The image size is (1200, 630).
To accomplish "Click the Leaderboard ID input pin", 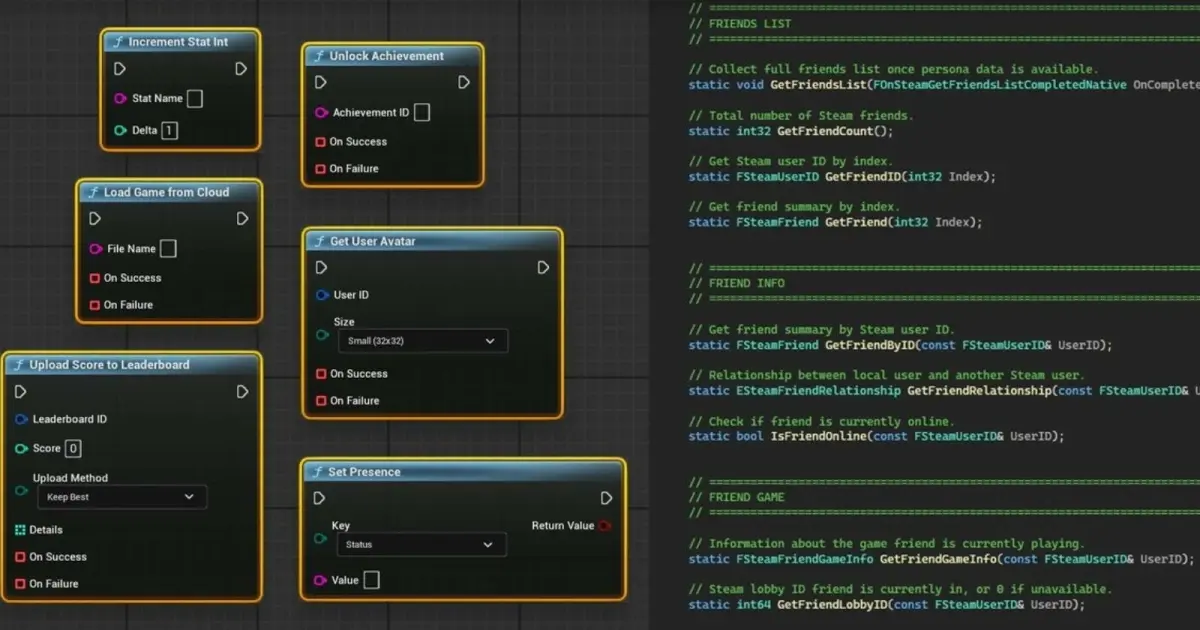I will tap(19, 419).
